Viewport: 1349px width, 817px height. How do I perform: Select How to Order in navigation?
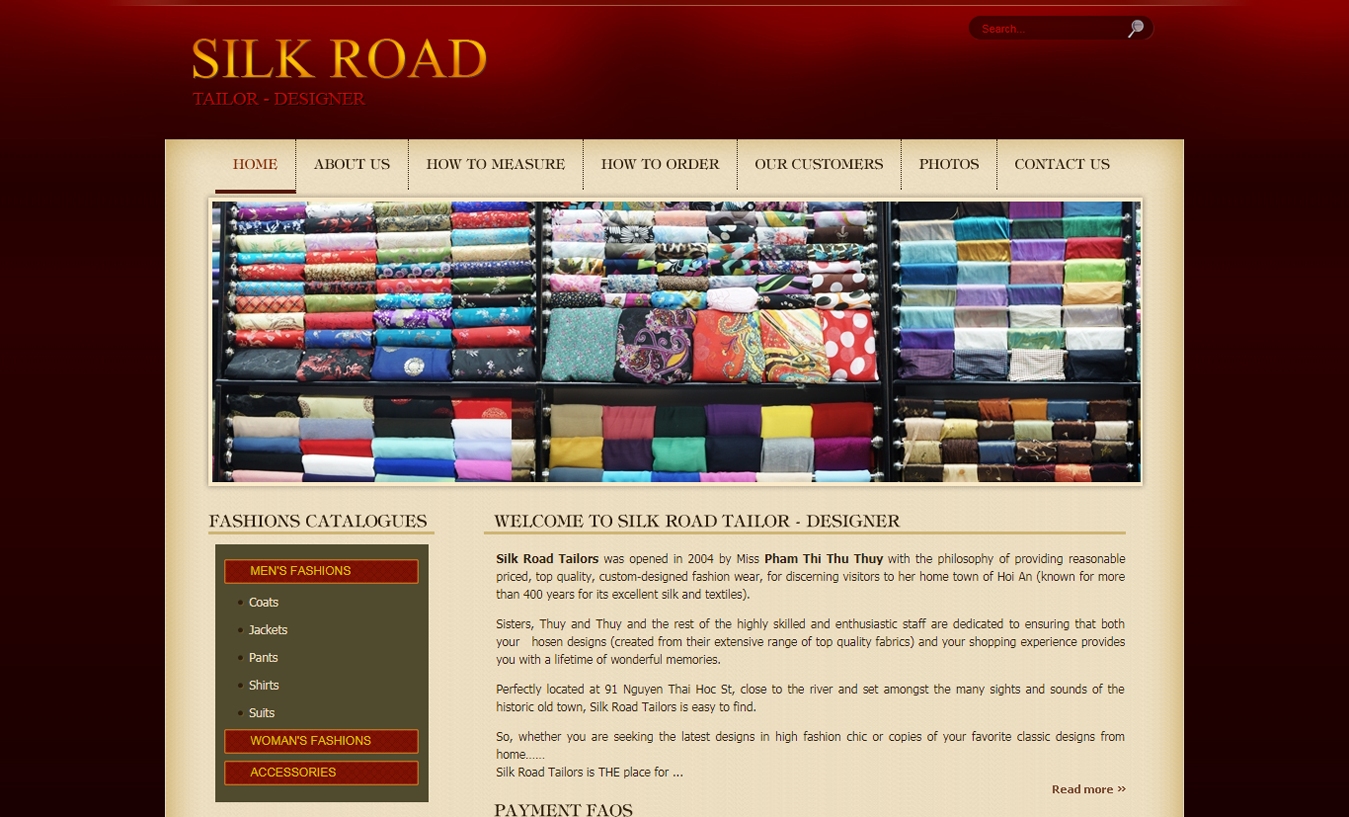coord(659,165)
